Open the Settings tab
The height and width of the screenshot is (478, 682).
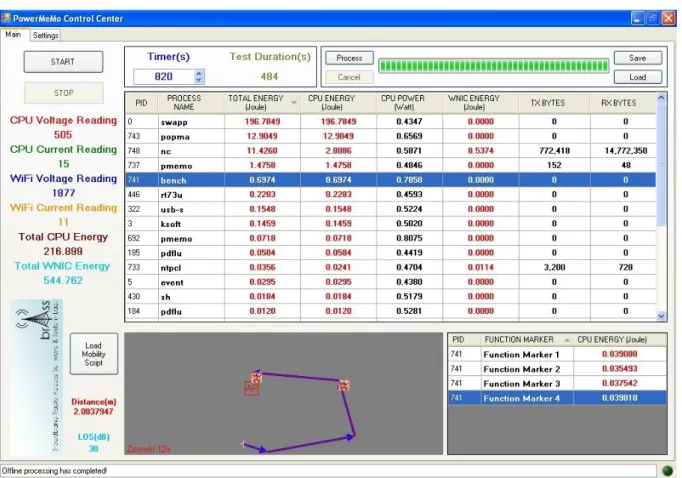click(x=45, y=35)
